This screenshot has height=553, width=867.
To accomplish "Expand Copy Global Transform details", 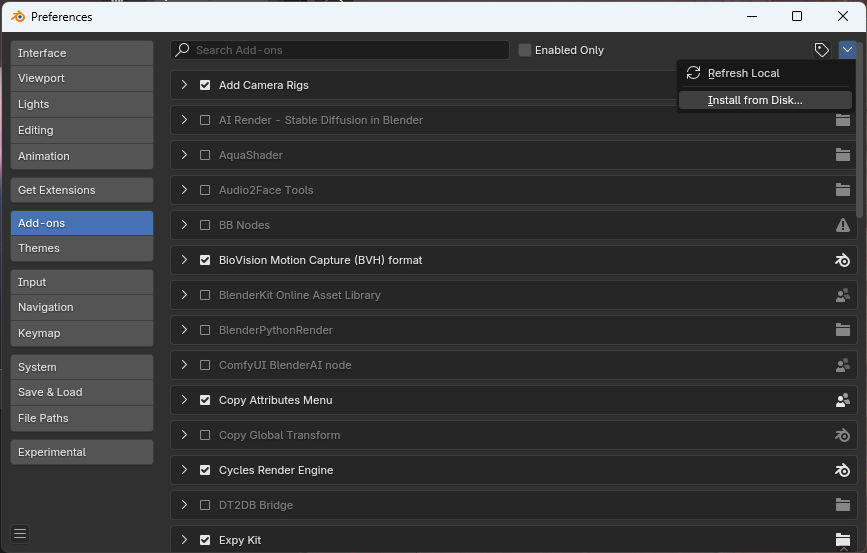I will pyautogui.click(x=184, y=435).
